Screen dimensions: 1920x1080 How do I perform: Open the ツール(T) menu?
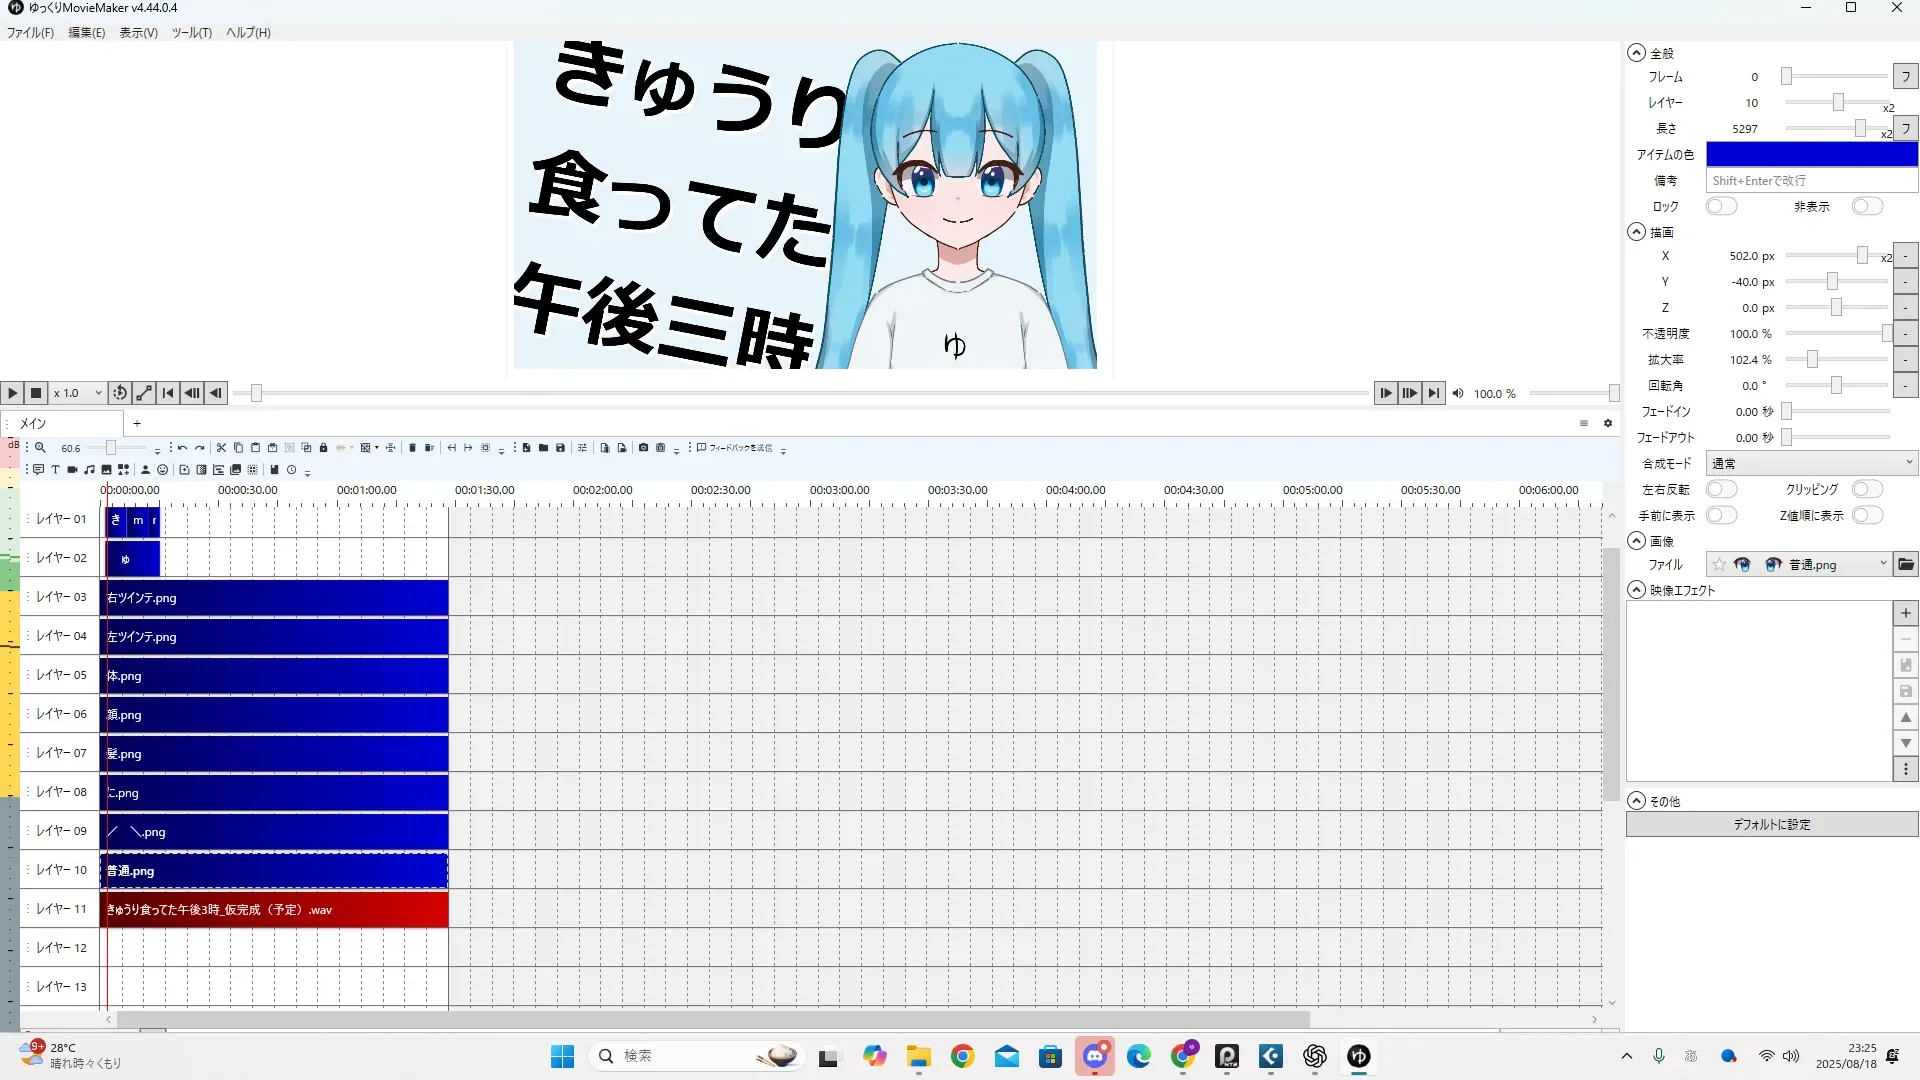click(191, 33)
